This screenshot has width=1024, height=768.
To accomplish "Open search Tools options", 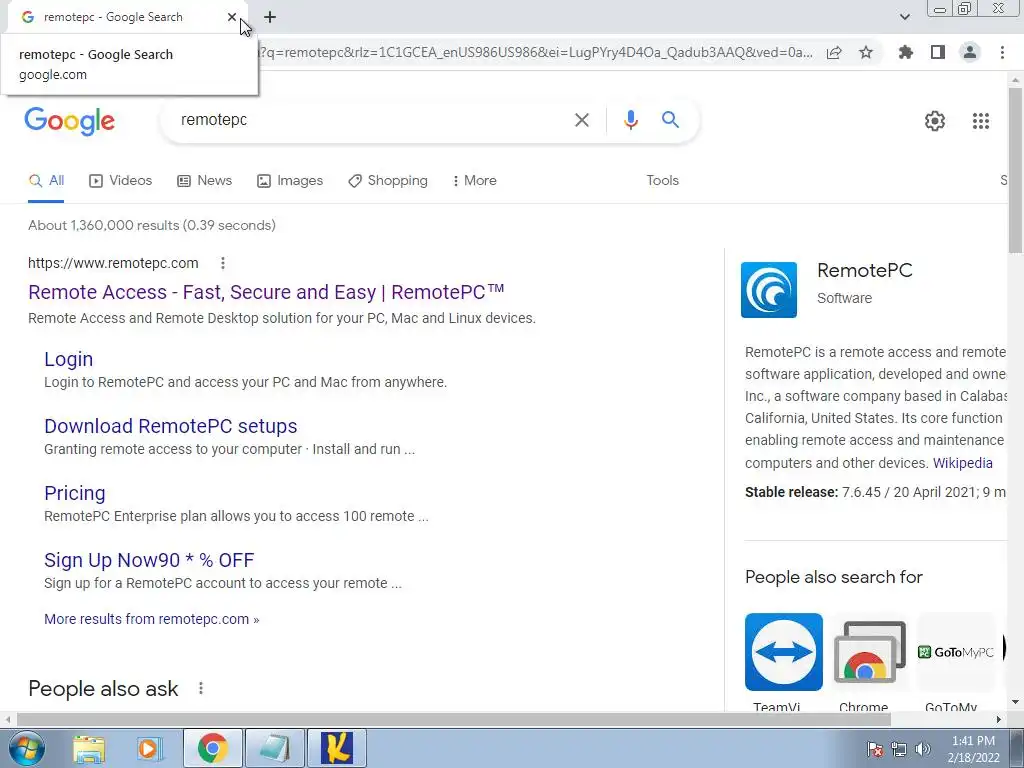I will click(x=662, y=180).
